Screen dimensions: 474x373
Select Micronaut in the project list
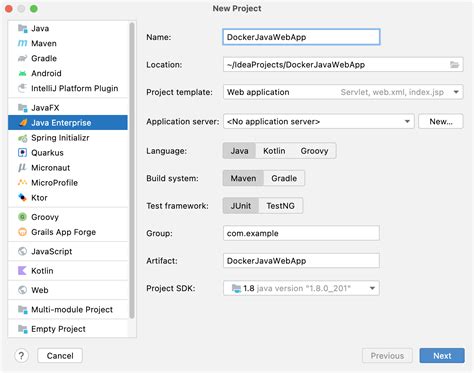(68, 168)
